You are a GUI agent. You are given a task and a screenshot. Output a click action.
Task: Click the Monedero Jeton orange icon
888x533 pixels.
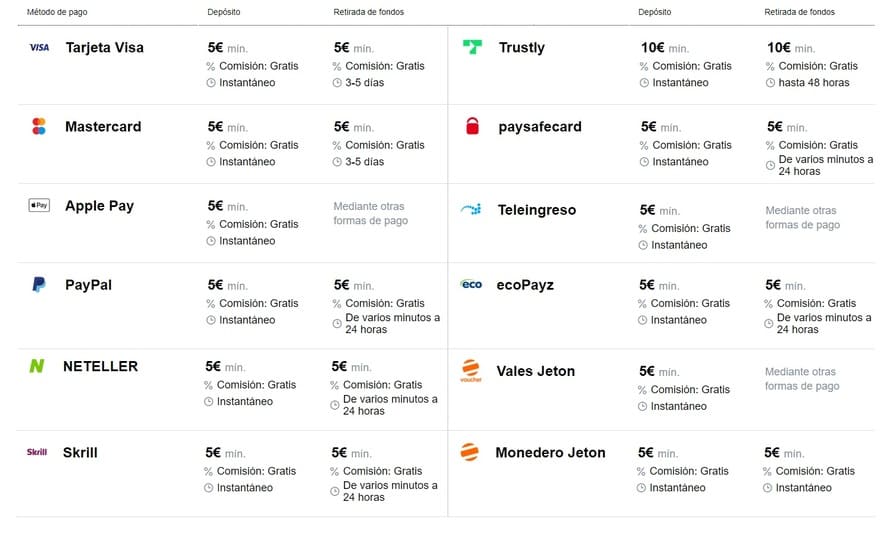(469, 452)
